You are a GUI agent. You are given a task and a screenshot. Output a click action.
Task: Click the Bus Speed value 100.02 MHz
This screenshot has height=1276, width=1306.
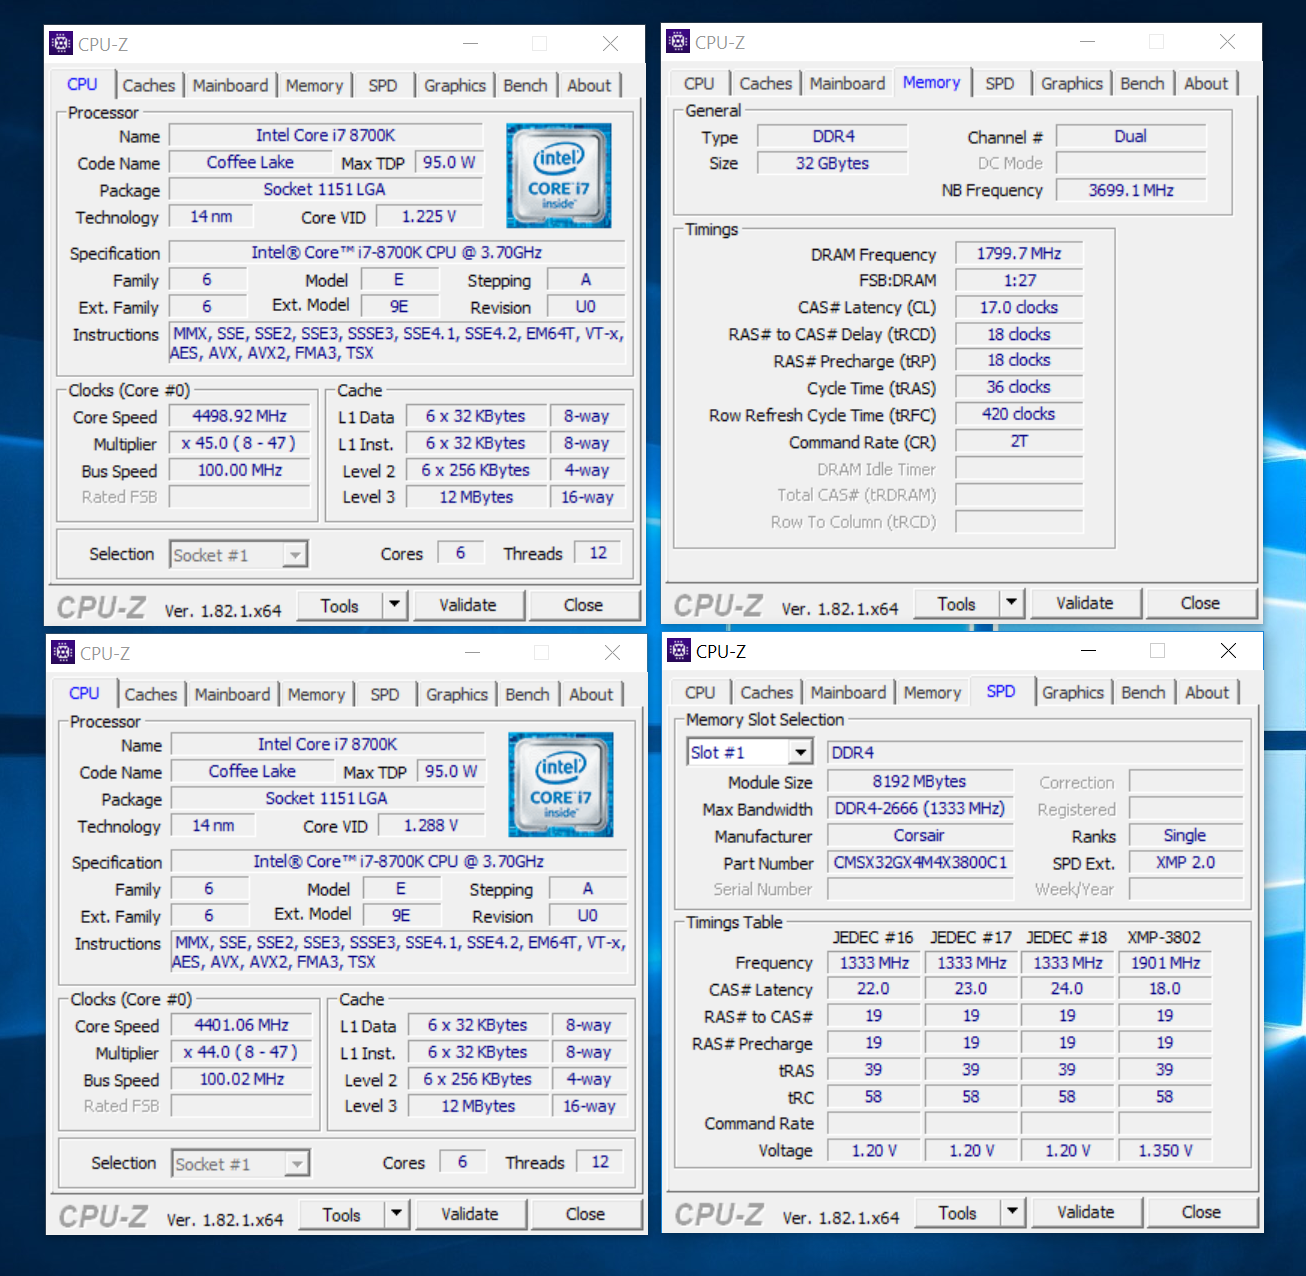(242, 1079)
